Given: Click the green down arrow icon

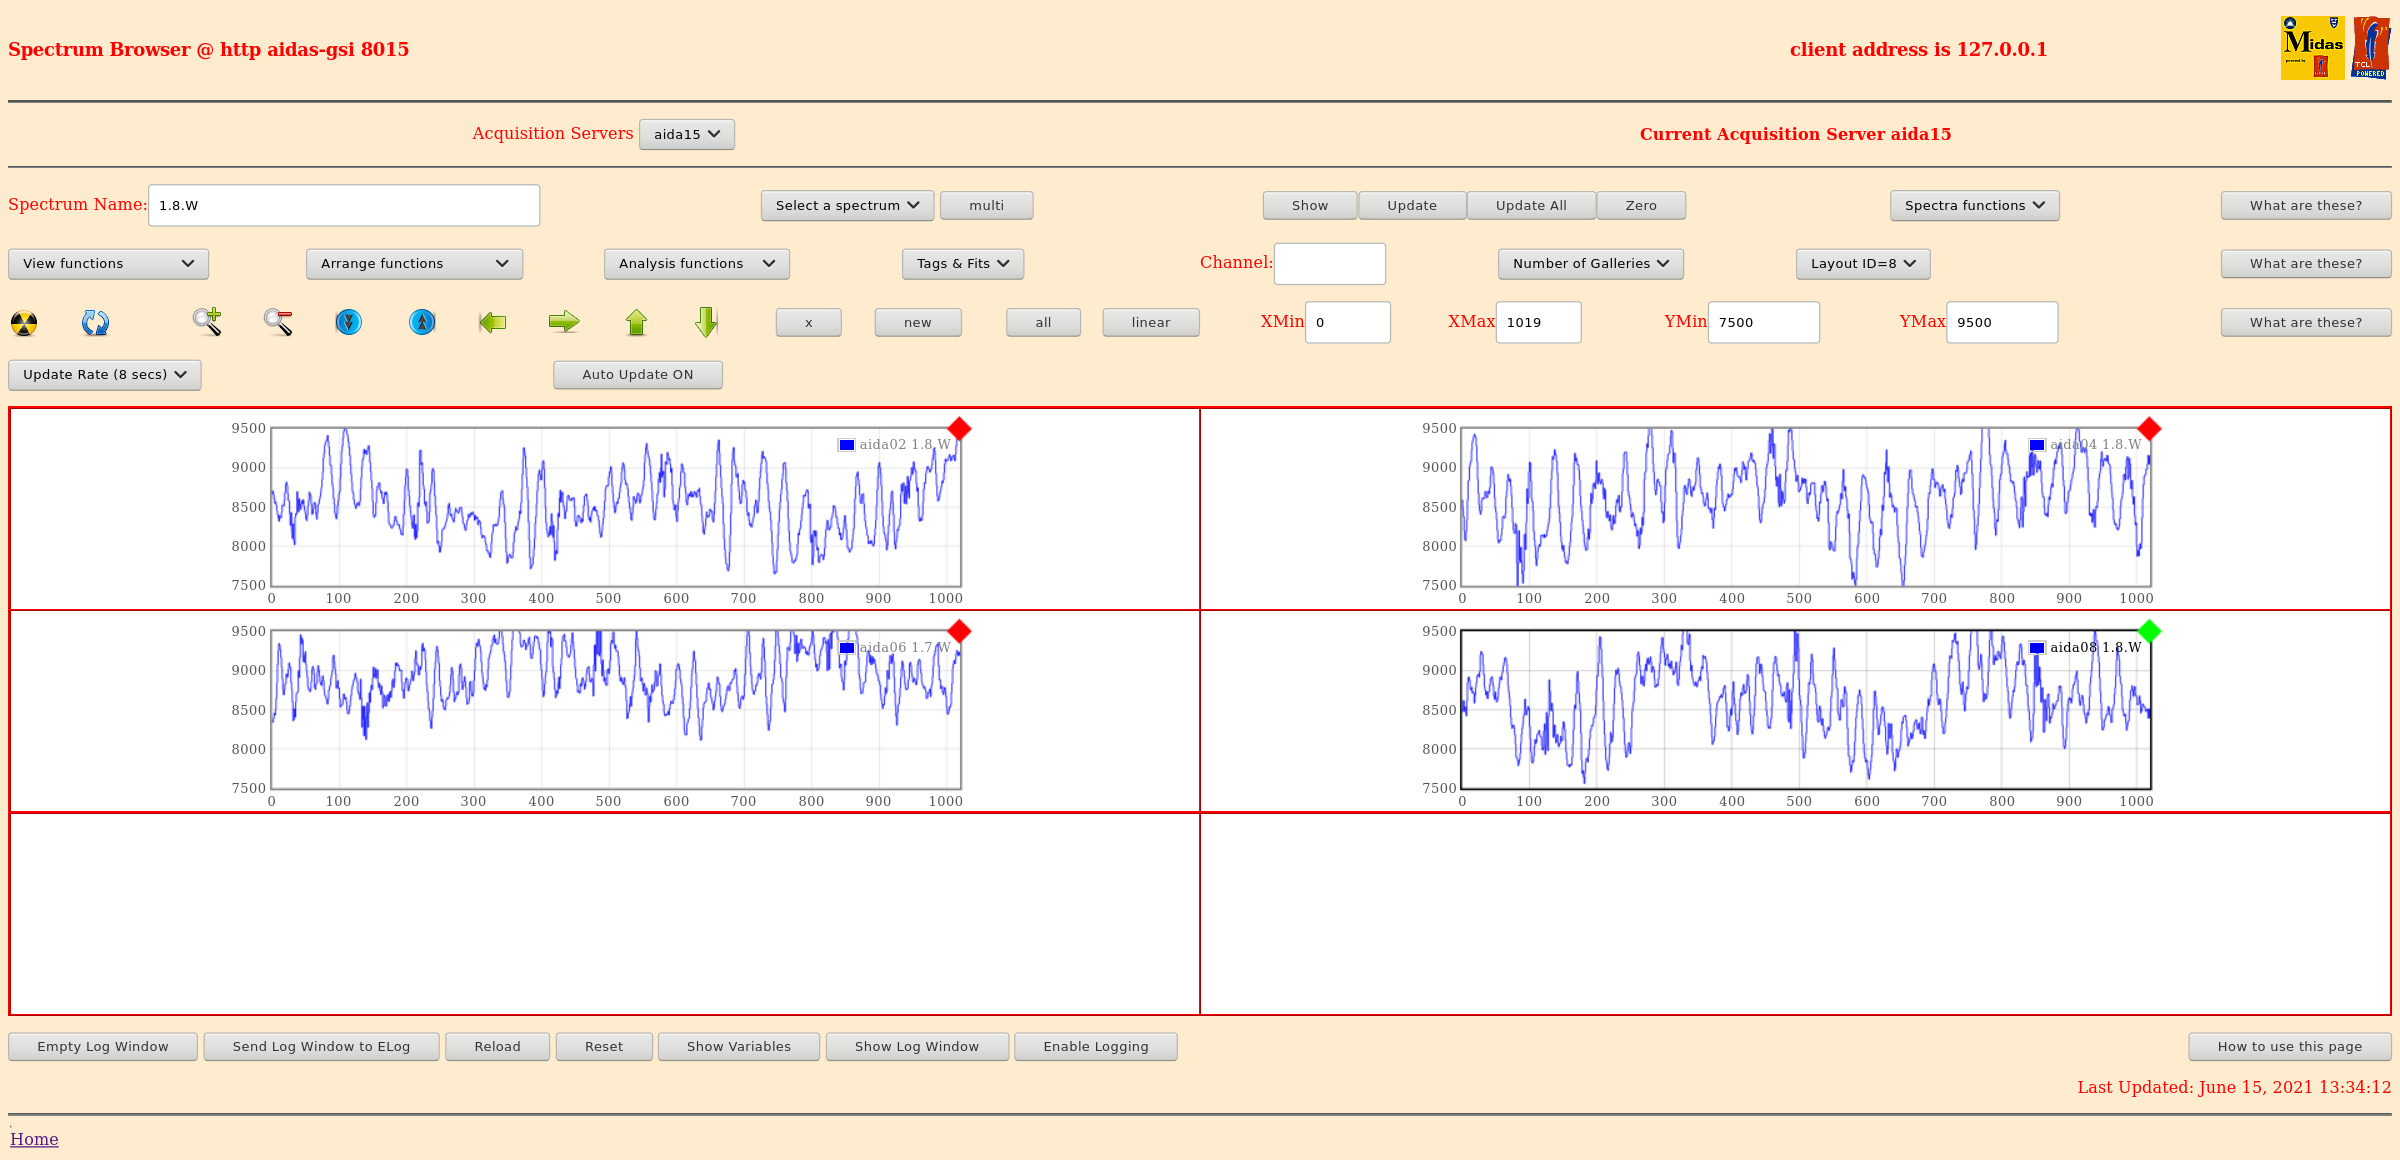Looking at the screenshot, I should [707, 322].
